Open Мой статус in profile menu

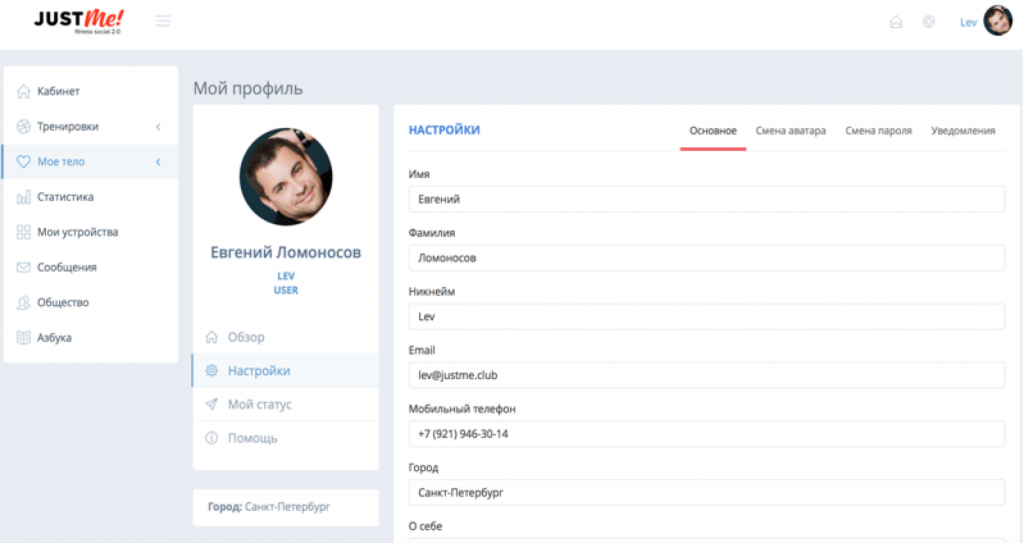tap(285, 404)
